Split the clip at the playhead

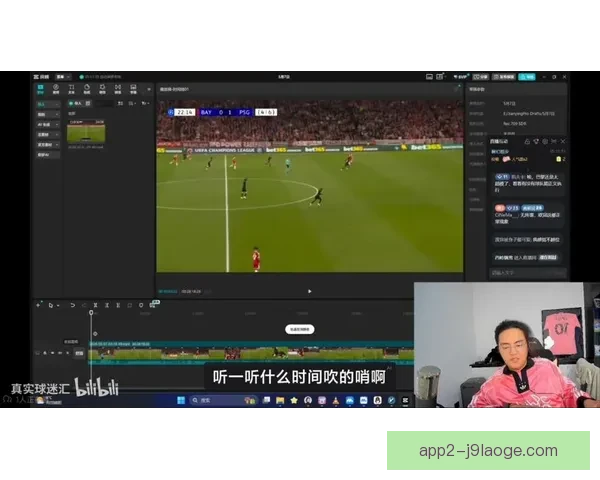[x=95, y=305]
